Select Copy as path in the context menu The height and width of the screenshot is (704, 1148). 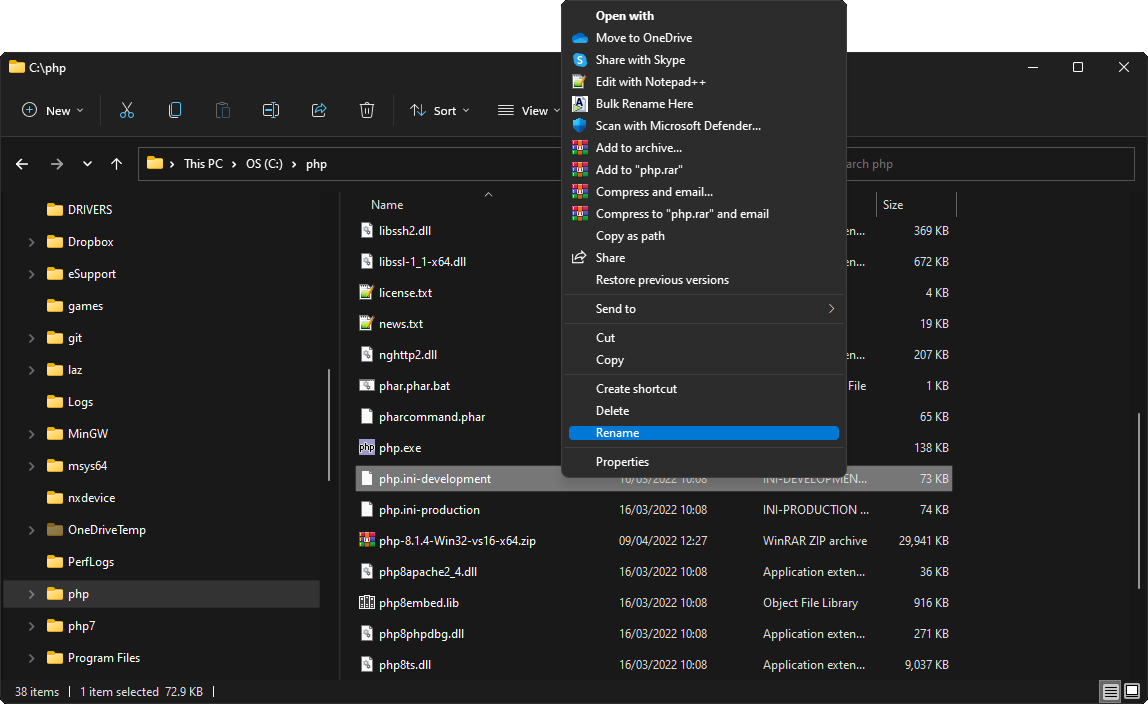[x=704, y=236]
